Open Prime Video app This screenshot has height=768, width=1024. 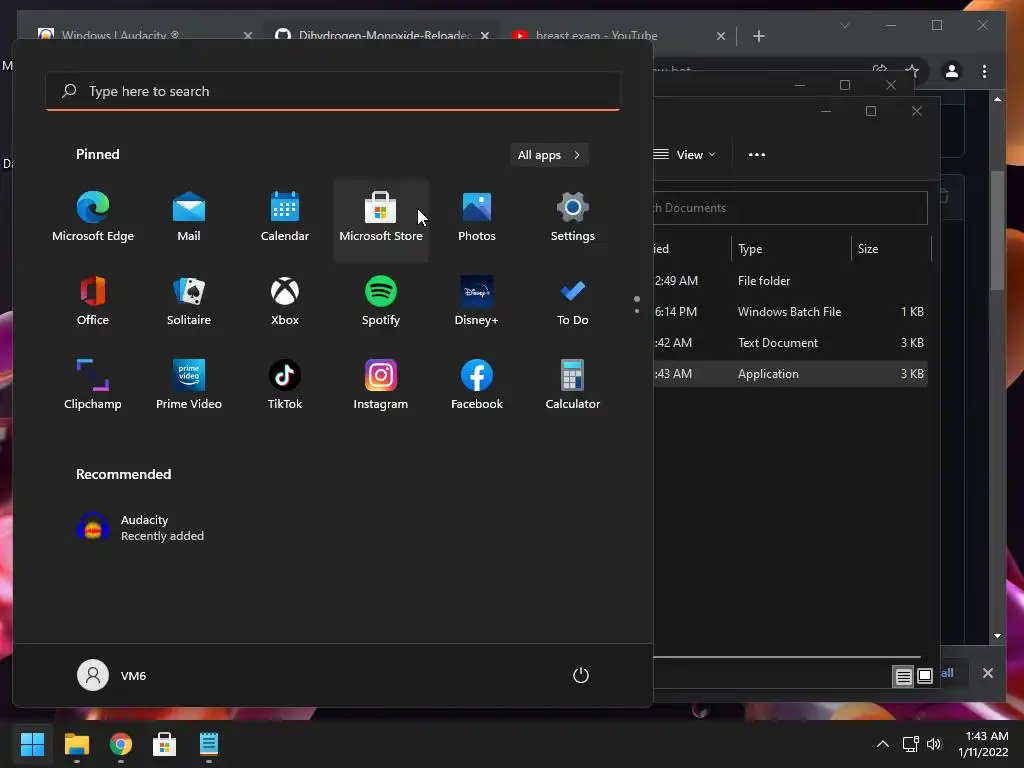(189, 385)
